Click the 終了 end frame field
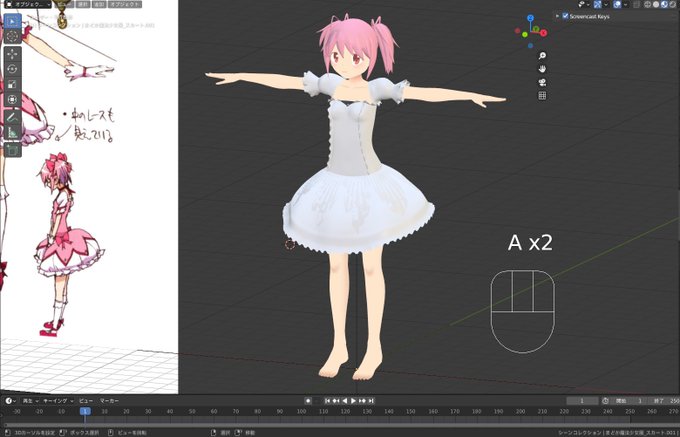The image size is (680, 437). (x=664, y=401)
